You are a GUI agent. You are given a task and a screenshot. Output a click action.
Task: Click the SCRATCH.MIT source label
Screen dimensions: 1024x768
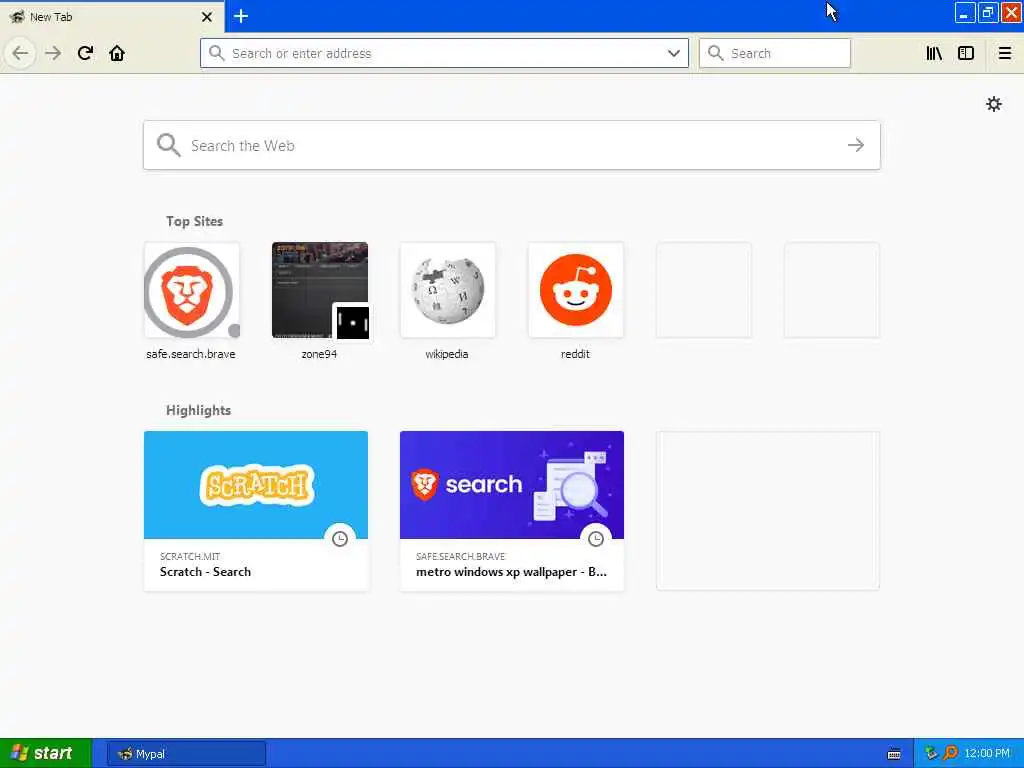click(190, 556)
